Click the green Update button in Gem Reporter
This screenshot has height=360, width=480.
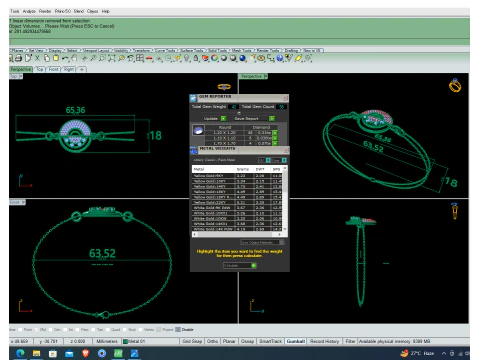point(223,119)
